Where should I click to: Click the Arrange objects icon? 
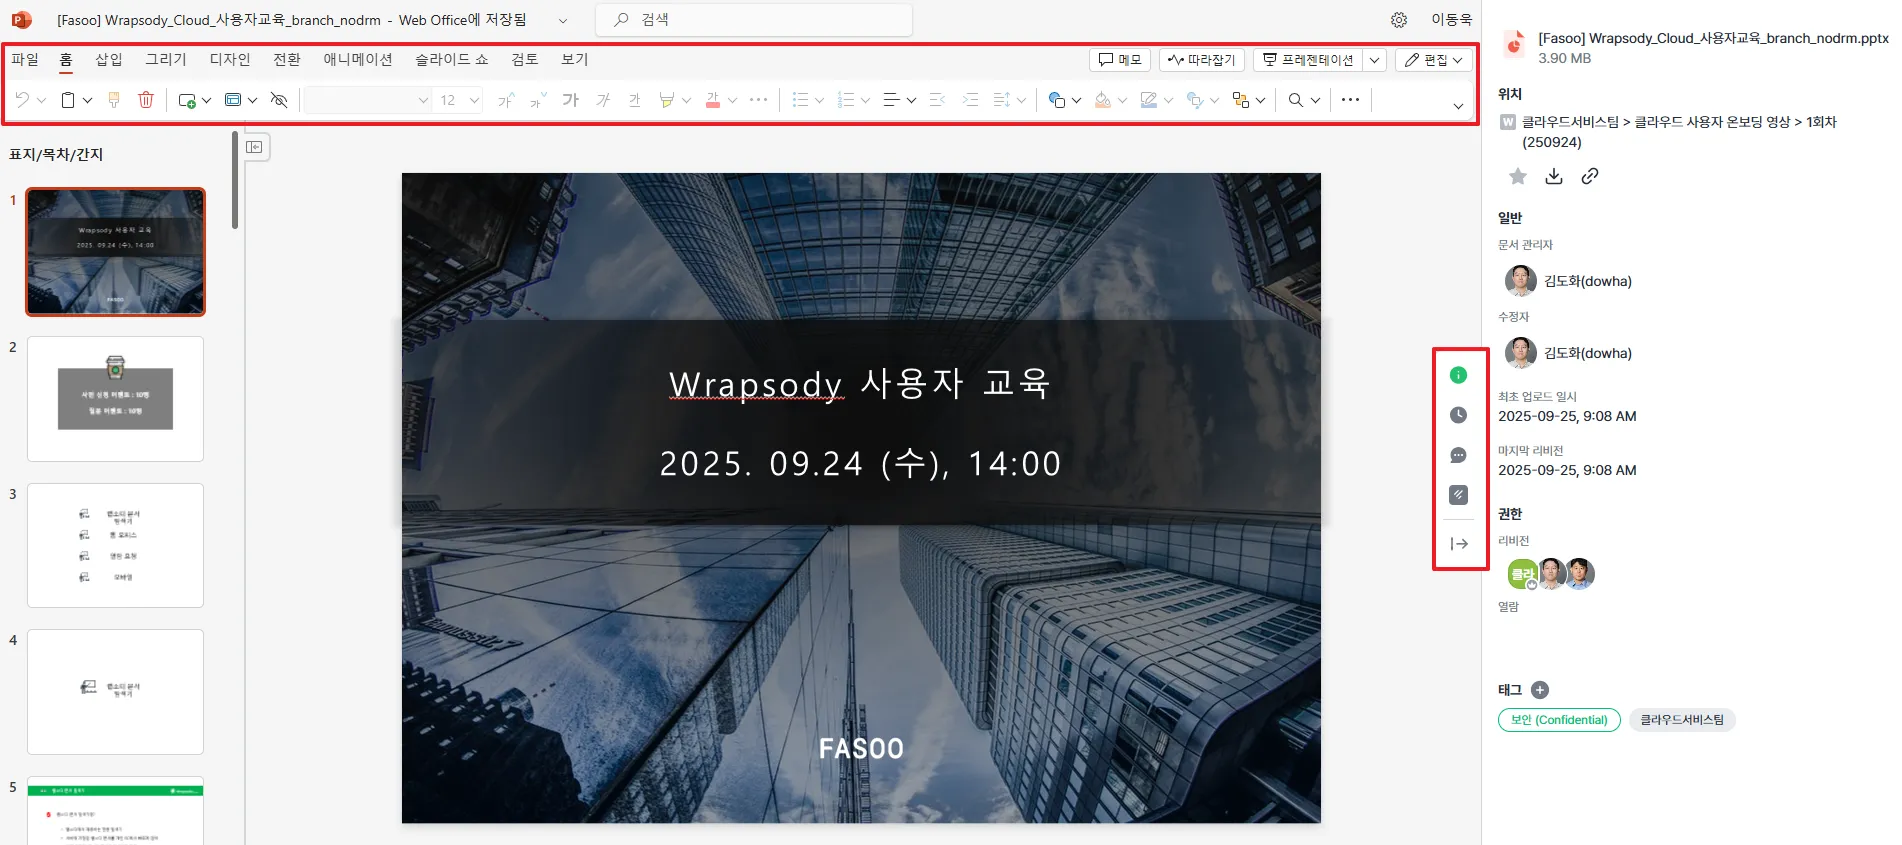coord(1241,100)
